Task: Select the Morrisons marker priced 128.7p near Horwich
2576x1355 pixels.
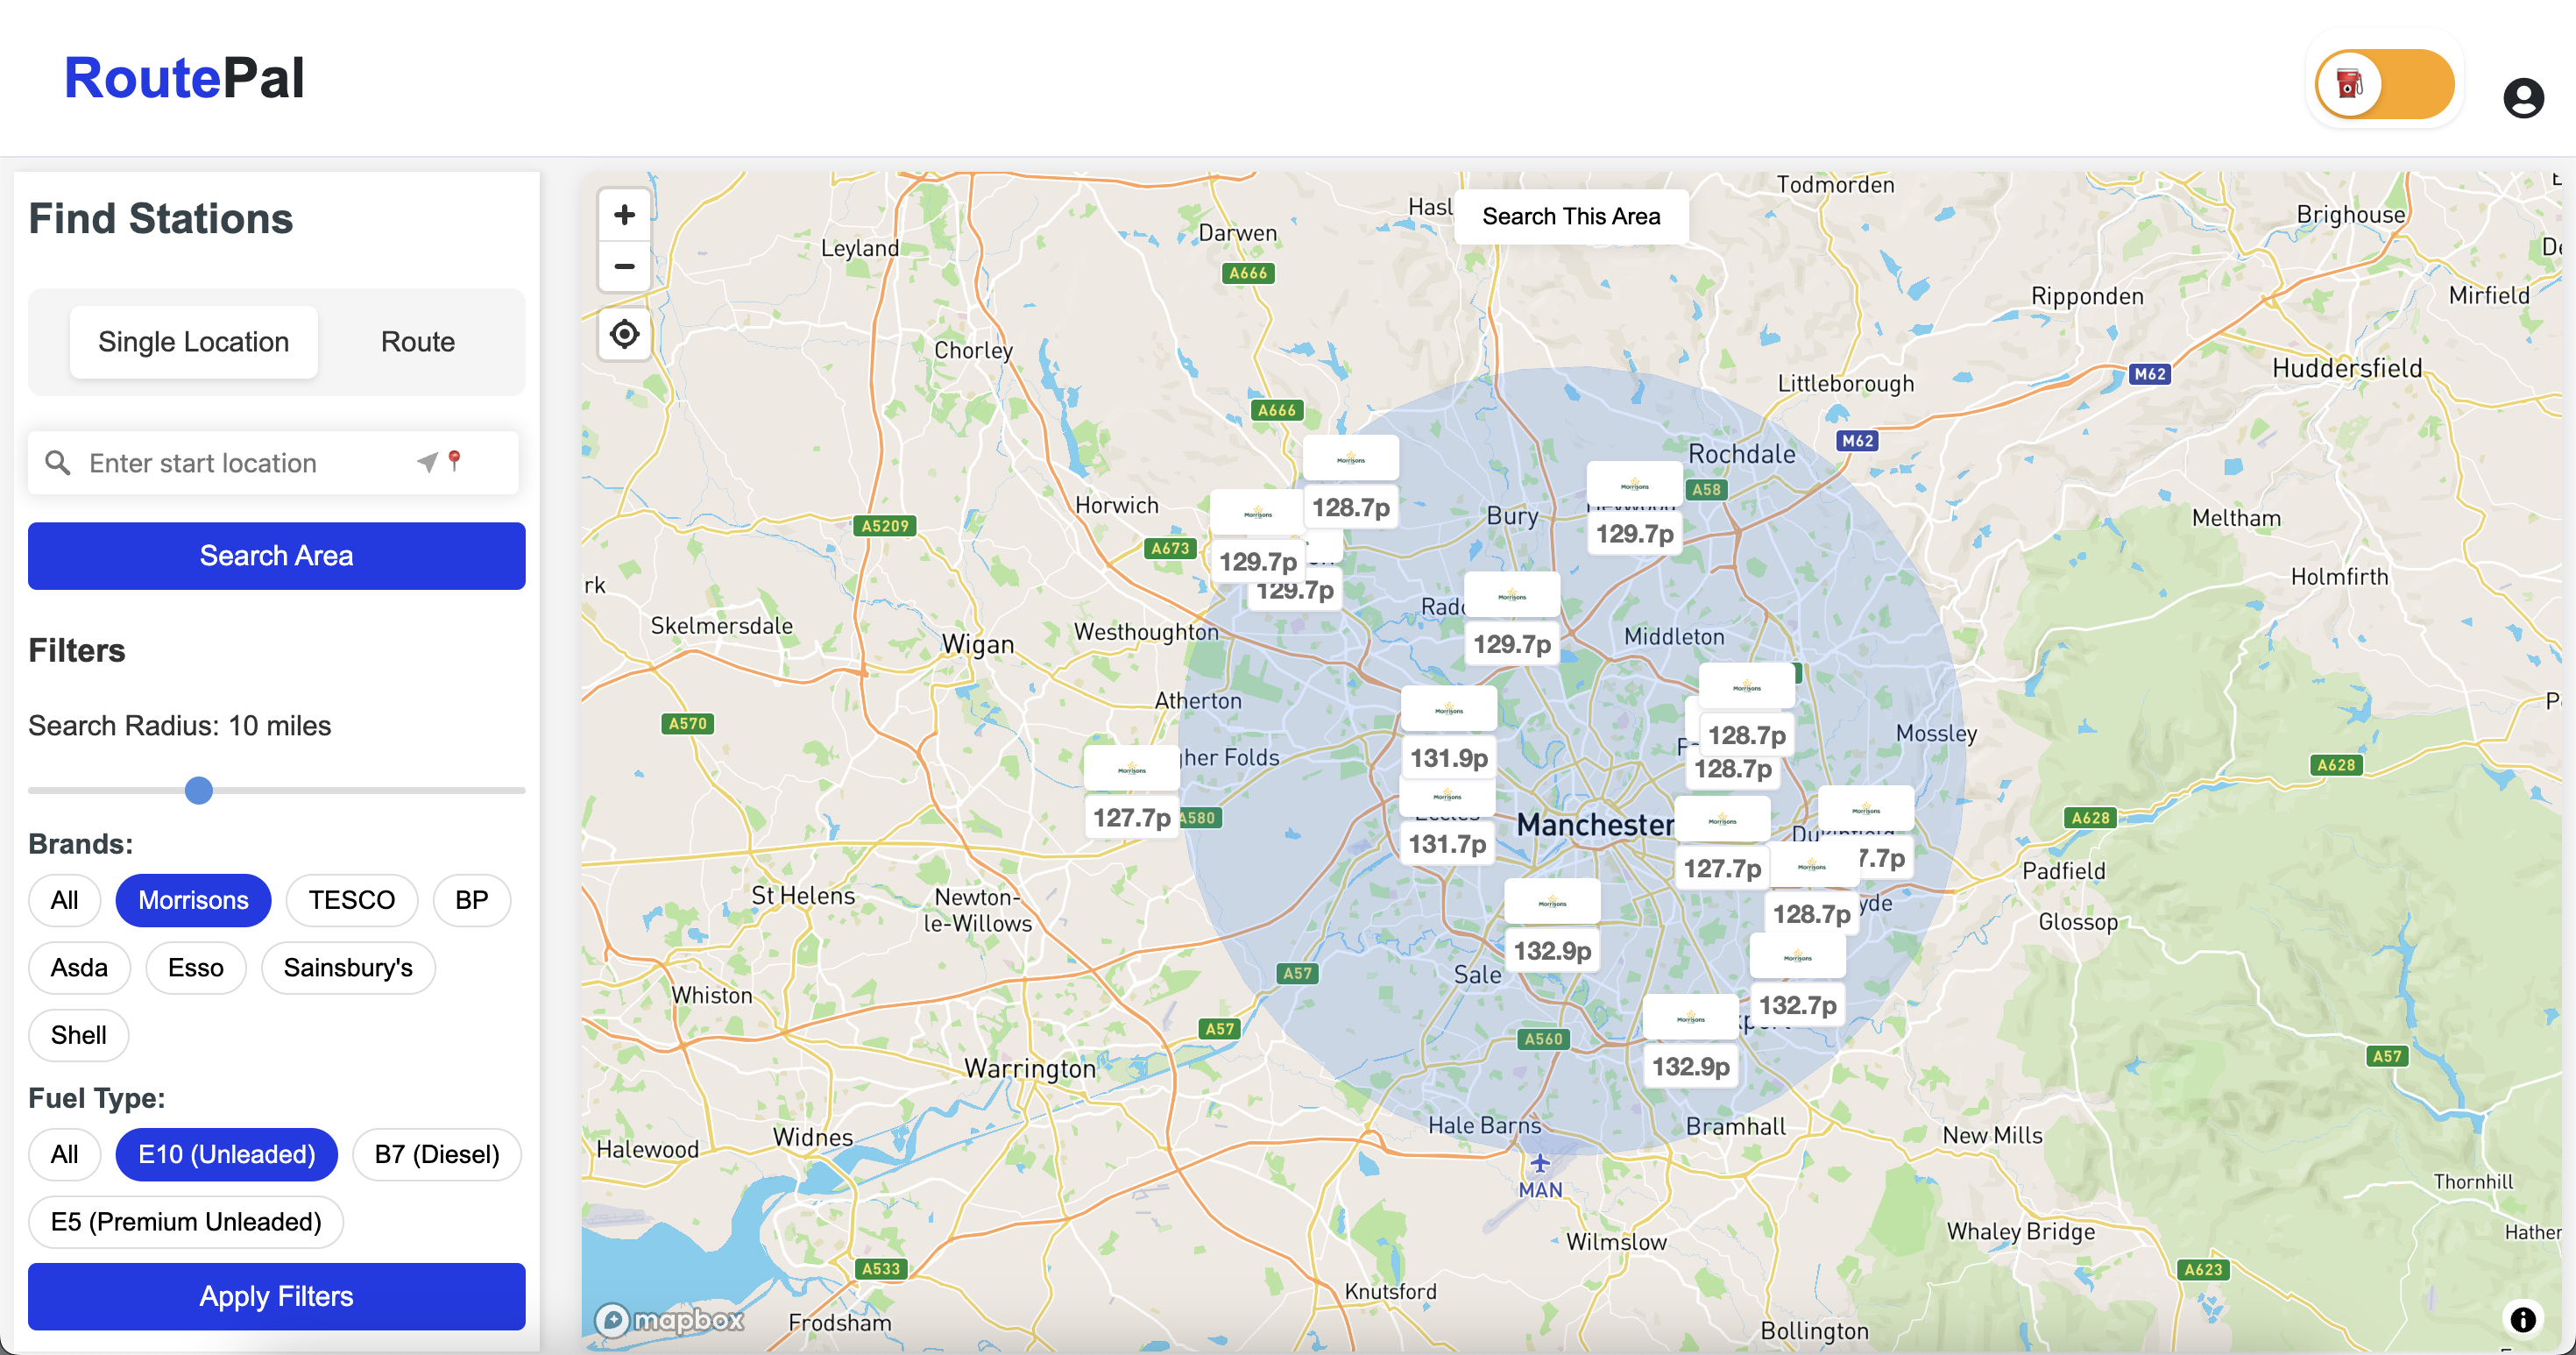Action: 1350,458
